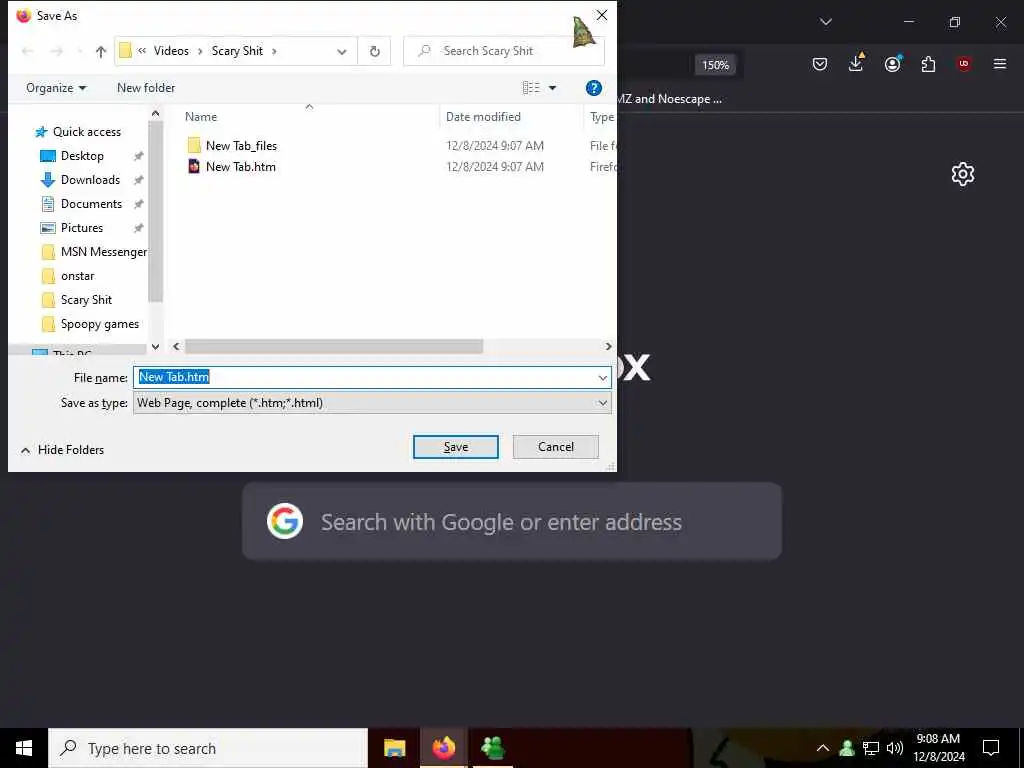Image resolution: width=1024 pixels, height=768 pixels.
Task: Go up one folder level arrow
Action: click(x=101, y=51)
